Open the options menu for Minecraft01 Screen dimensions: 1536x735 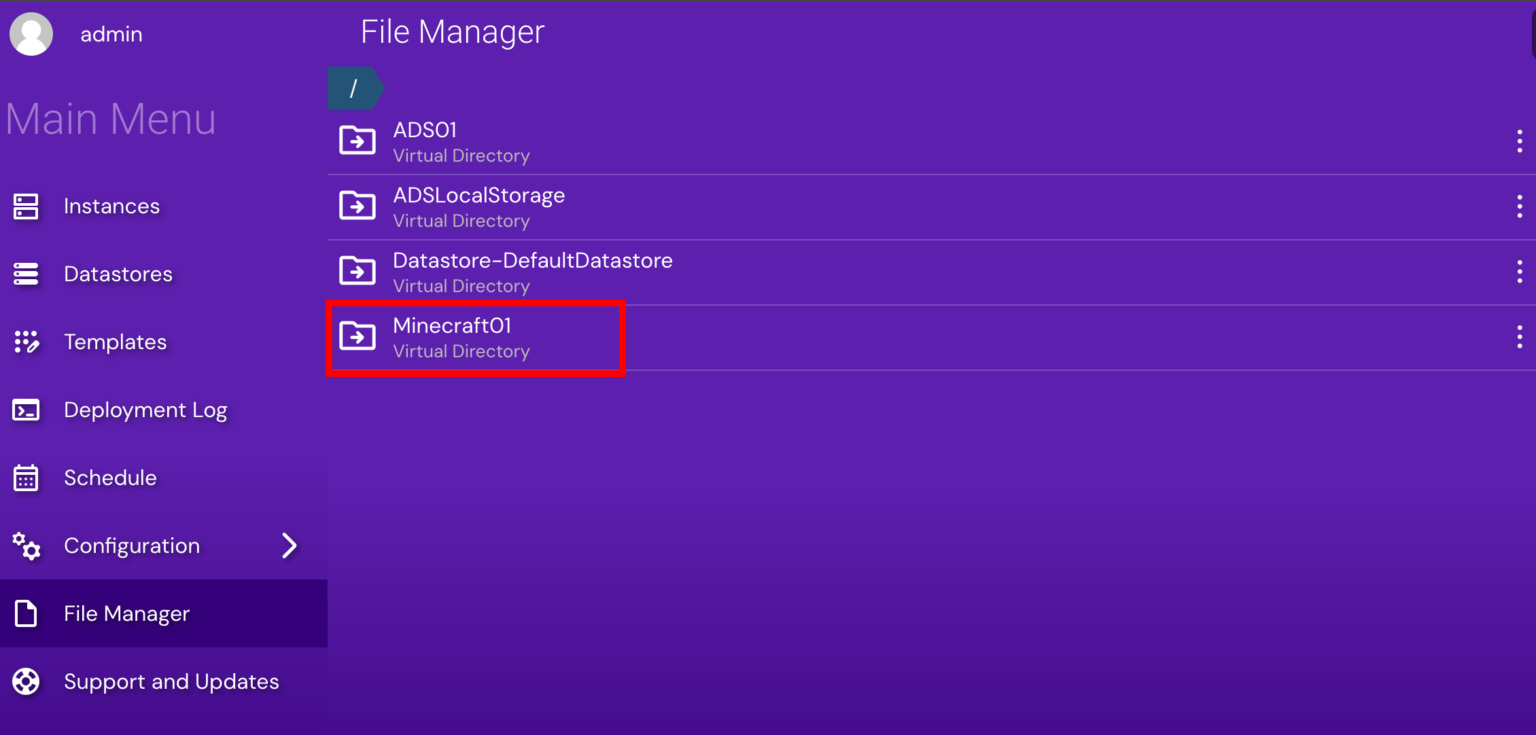pos(1519,336)
